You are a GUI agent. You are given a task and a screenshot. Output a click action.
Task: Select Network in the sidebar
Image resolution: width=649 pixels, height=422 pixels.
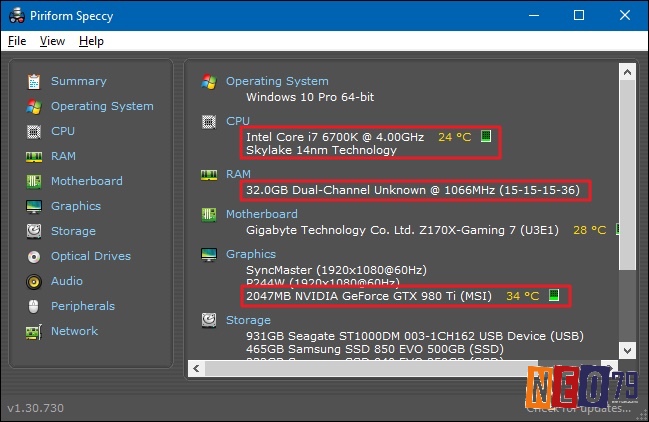click(x=75, y=331)
